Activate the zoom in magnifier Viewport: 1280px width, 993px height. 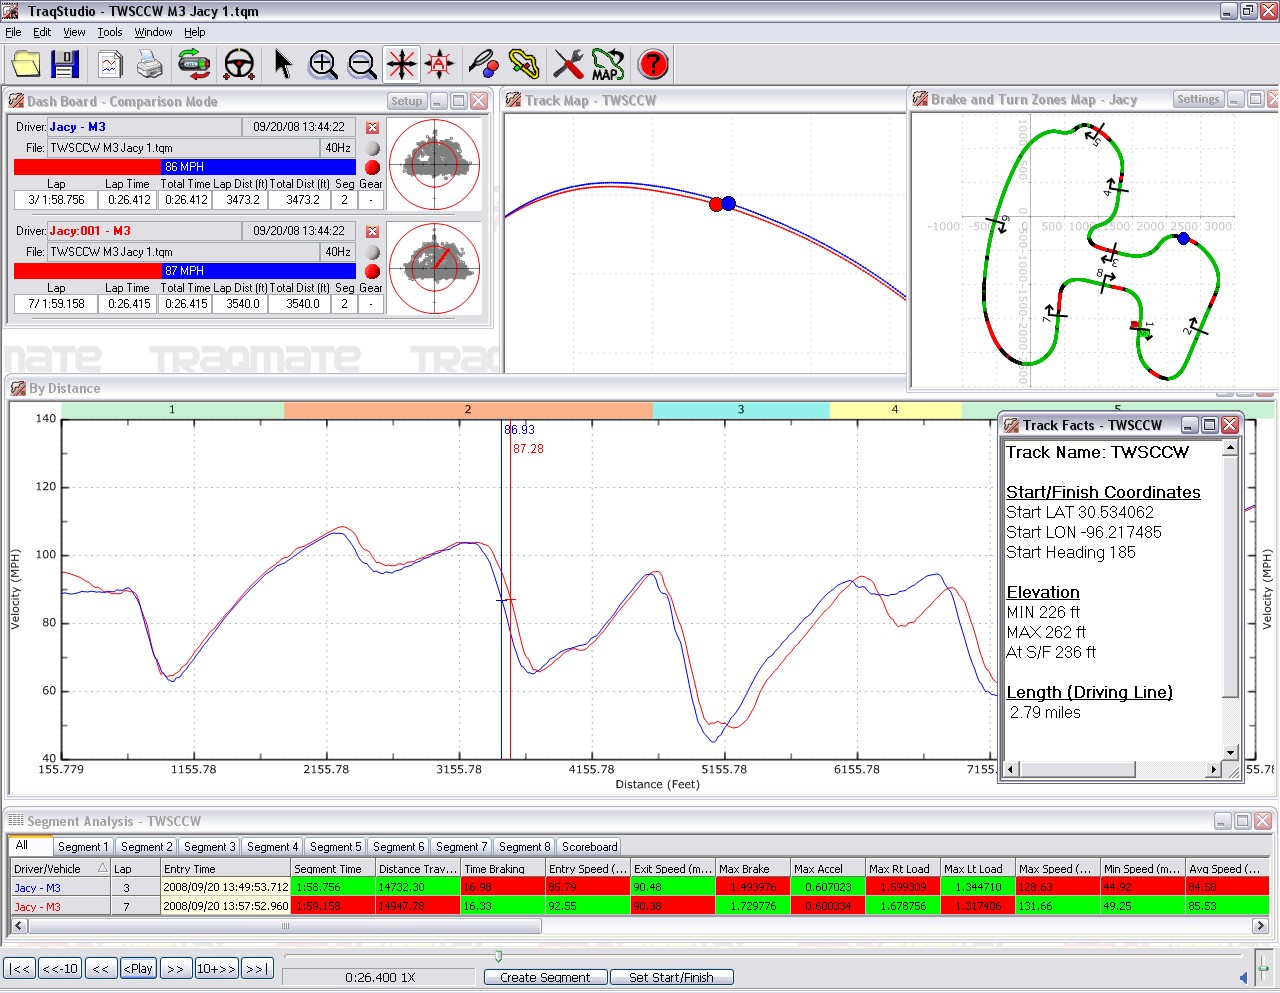pyautogui.click(x=323, y=65)
